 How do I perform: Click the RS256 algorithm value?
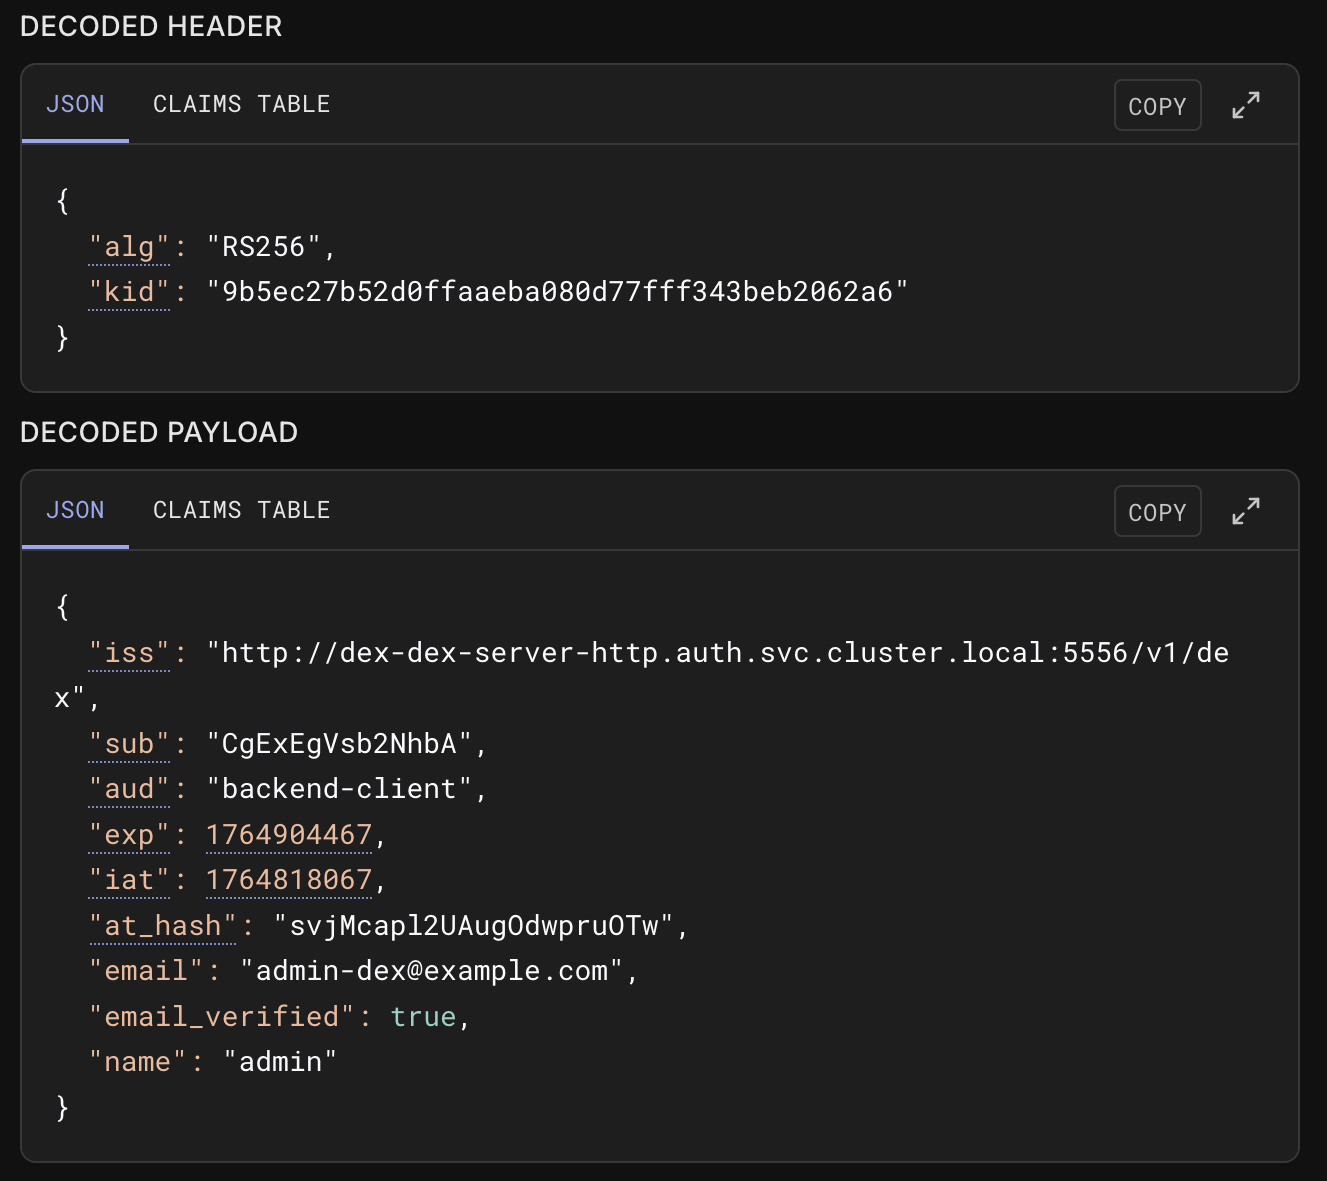pos(267,246)
